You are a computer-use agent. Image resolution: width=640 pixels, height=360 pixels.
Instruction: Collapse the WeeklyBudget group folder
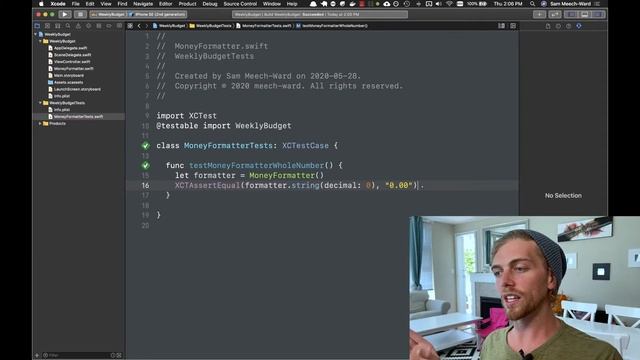click(40, 41)
